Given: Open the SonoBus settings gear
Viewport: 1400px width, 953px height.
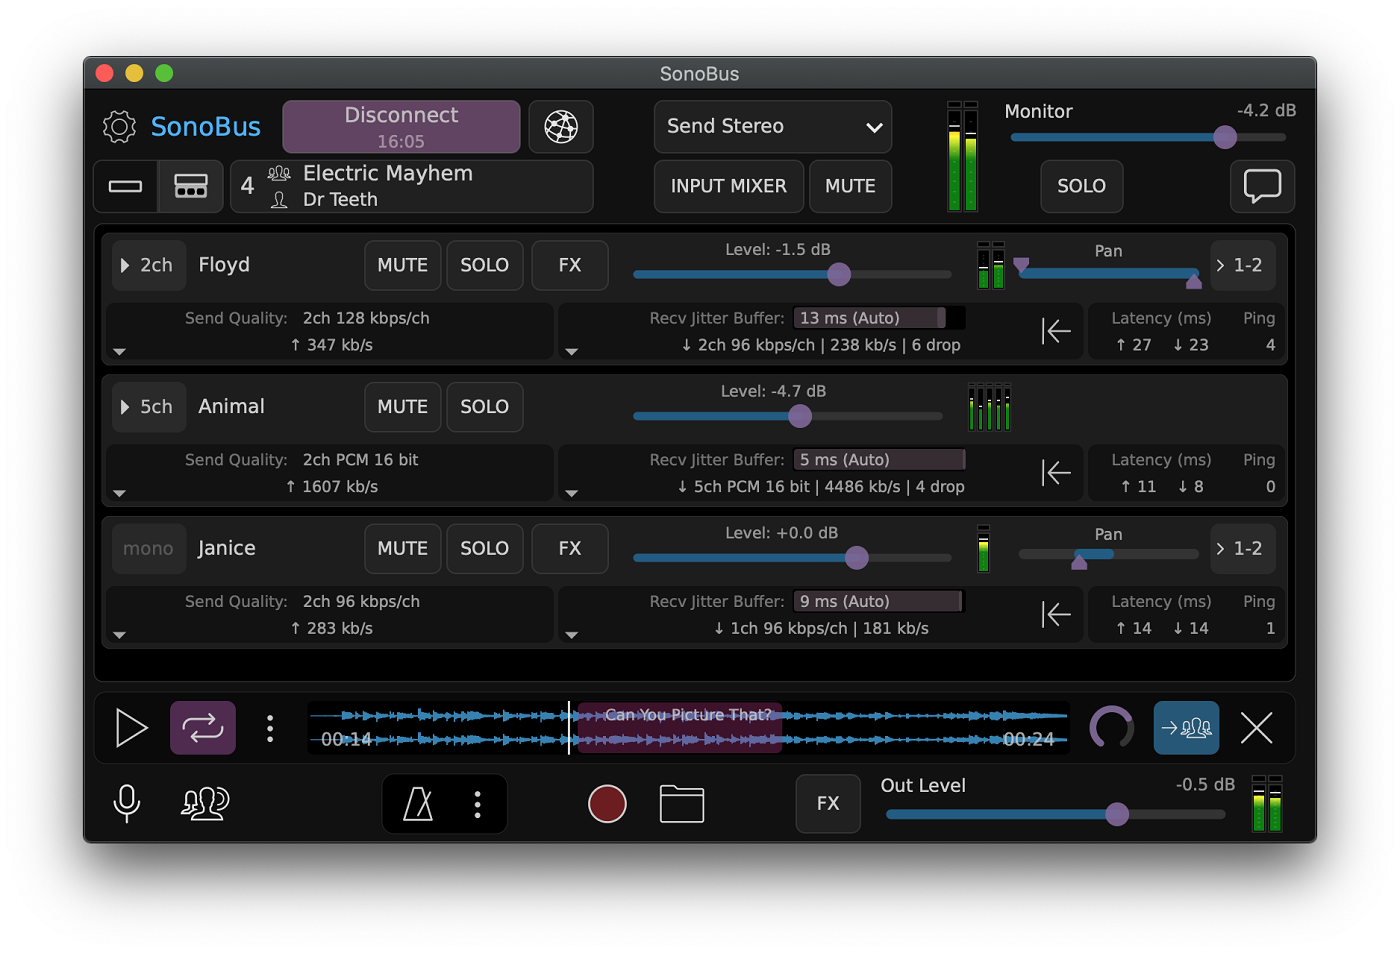Looking at the screenshot, I should tap(119, 126).
